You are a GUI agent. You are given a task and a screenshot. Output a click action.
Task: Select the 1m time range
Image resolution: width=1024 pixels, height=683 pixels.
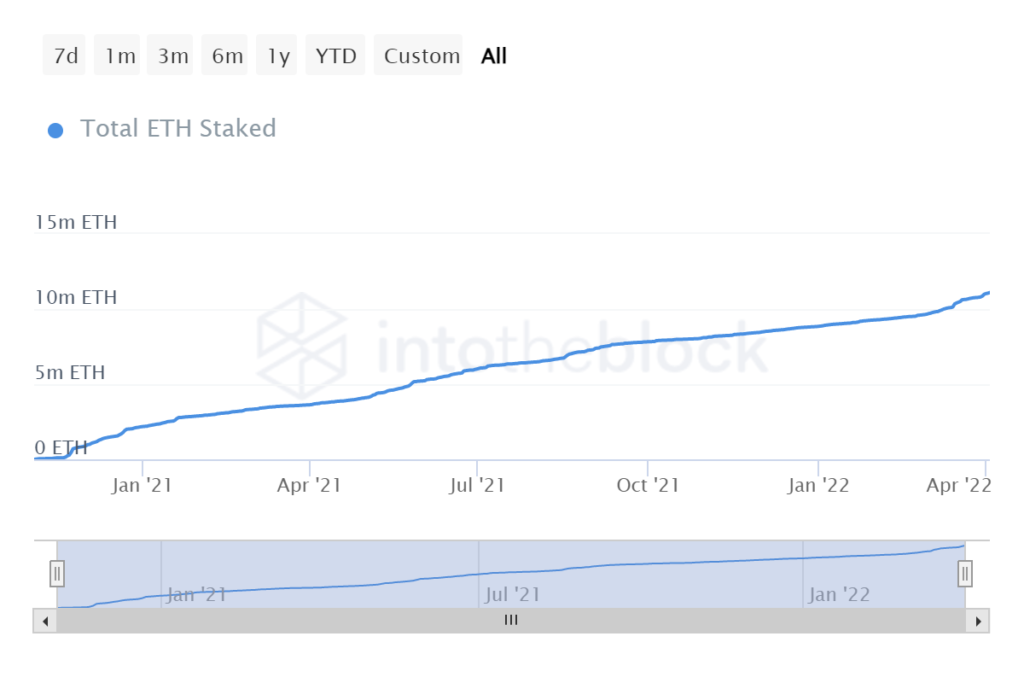pyautogui.click(x=118, y=56)
